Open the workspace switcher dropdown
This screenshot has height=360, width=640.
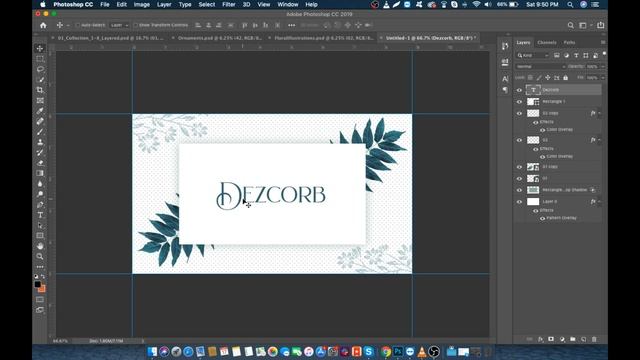point(584,25)
